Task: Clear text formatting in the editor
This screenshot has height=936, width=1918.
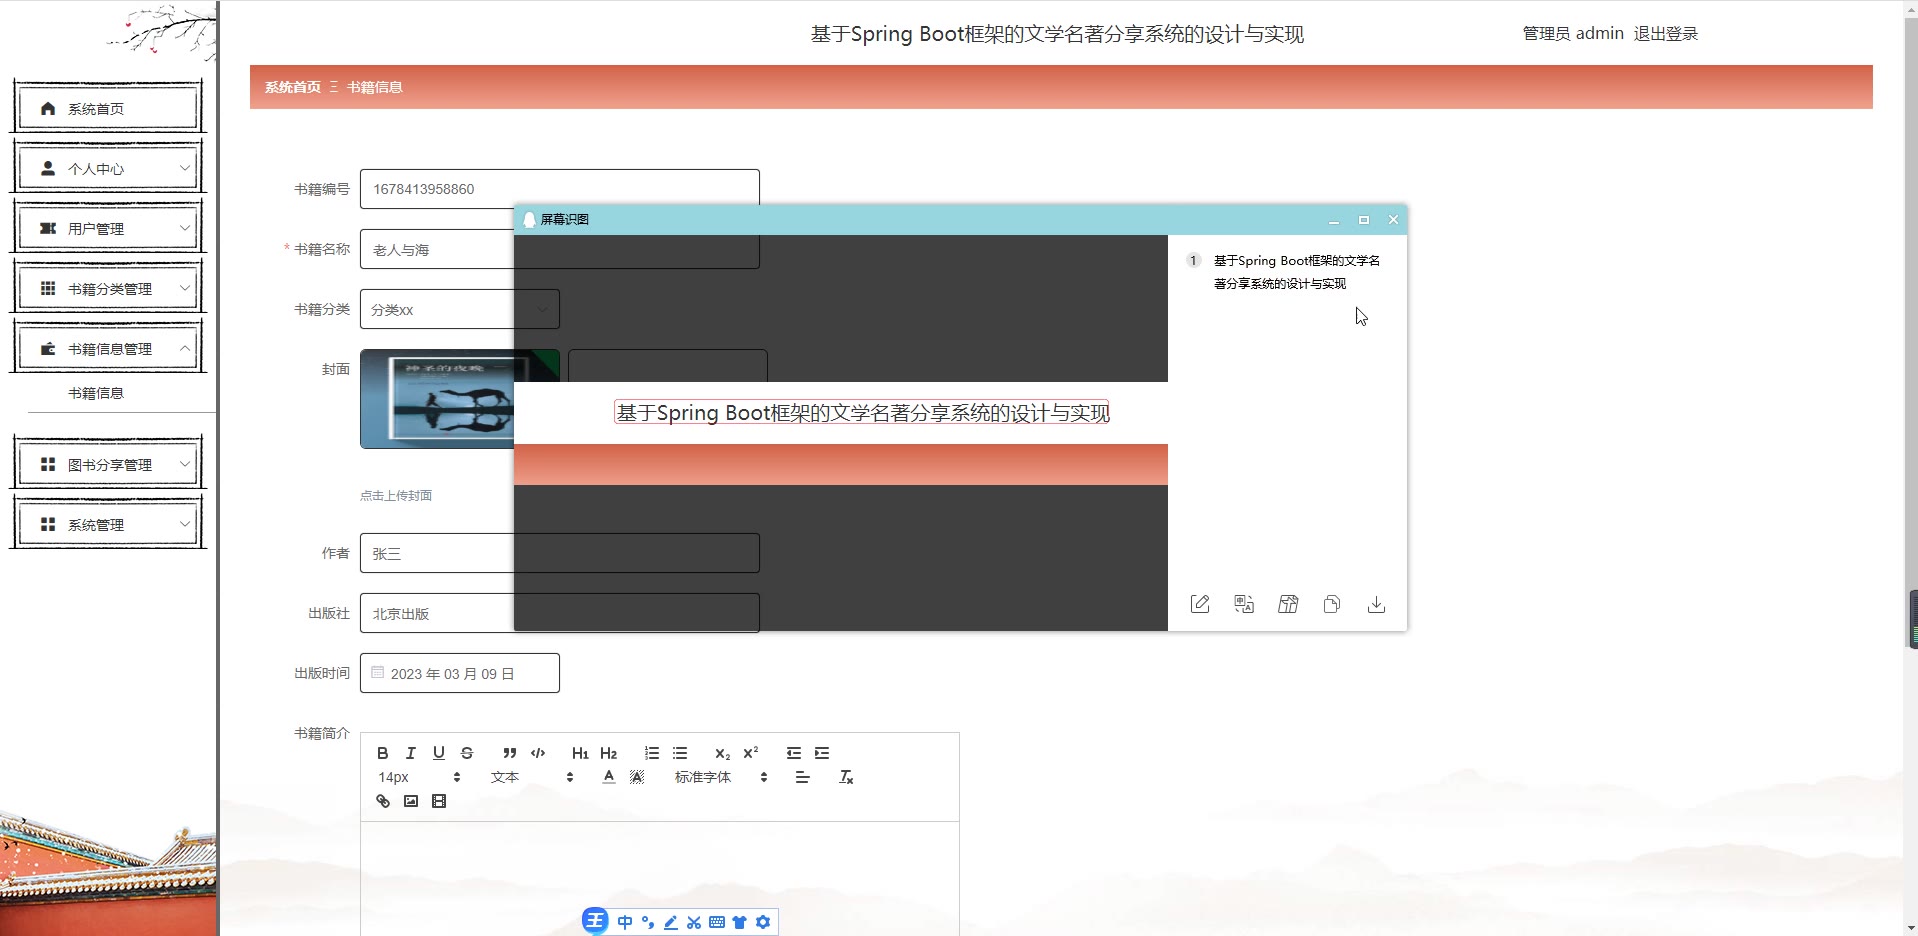Action: point(846,777)
